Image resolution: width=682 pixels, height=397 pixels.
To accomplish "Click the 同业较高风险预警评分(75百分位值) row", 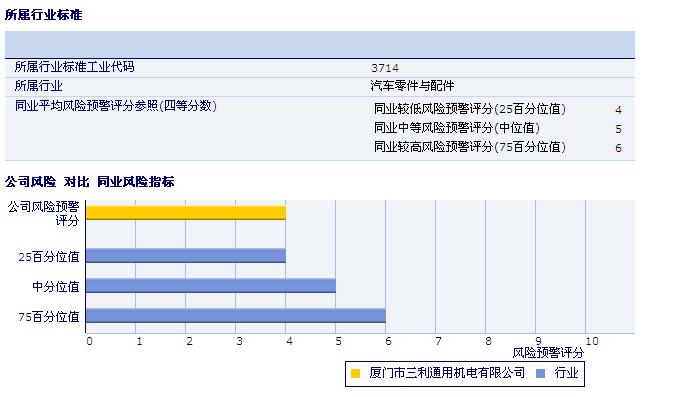I will point(498,147).
